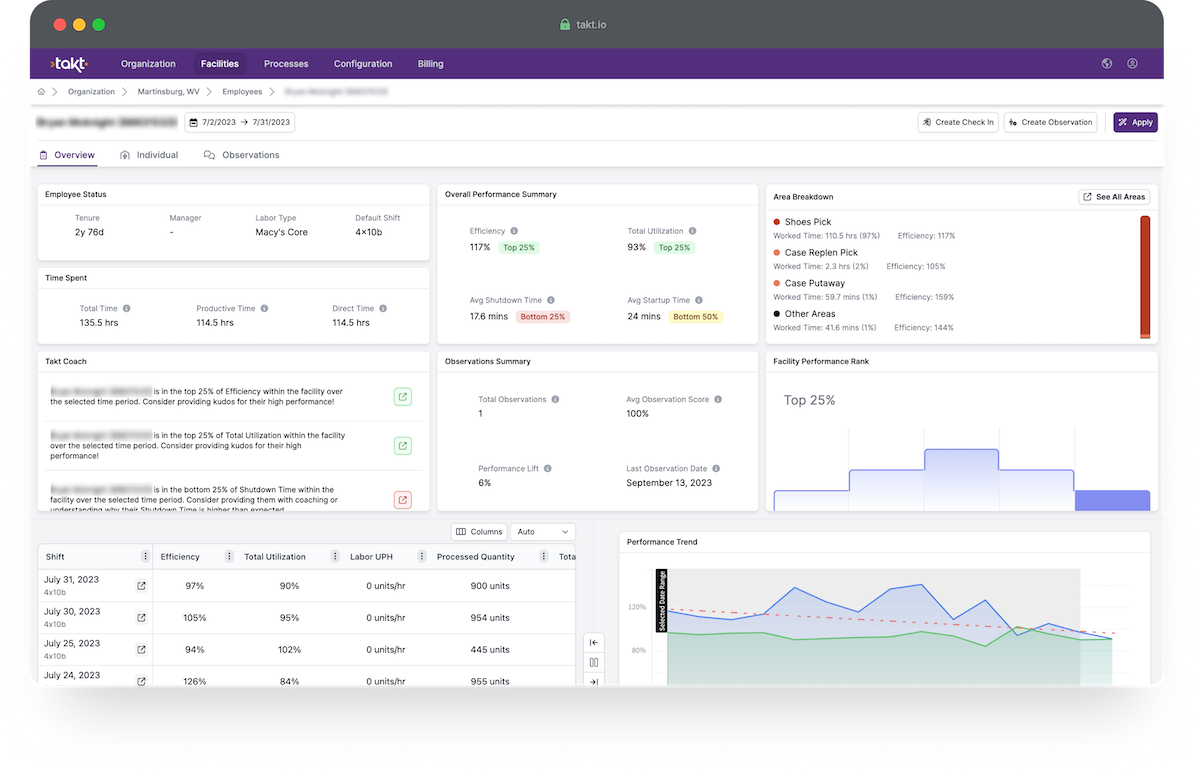Click the Bottom 50% badge for Avg Startup Time
This screenshot has height=771, width=1200.
(x=696, y=317)
